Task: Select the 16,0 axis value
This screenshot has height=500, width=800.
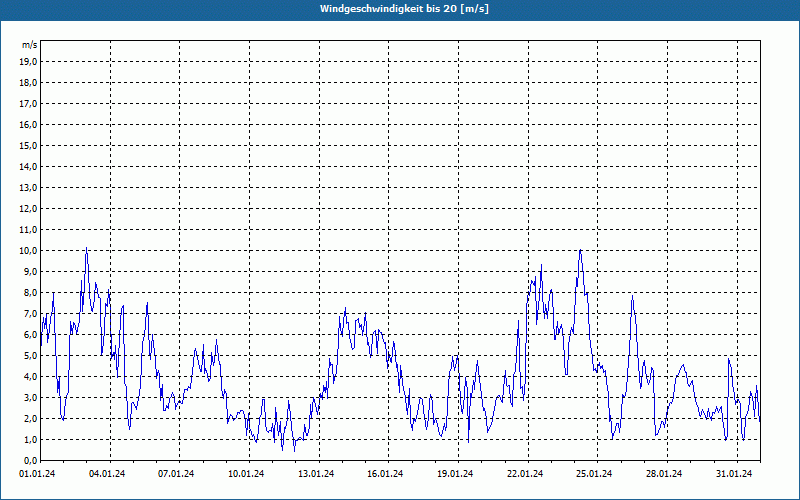Action: point(28,124)
